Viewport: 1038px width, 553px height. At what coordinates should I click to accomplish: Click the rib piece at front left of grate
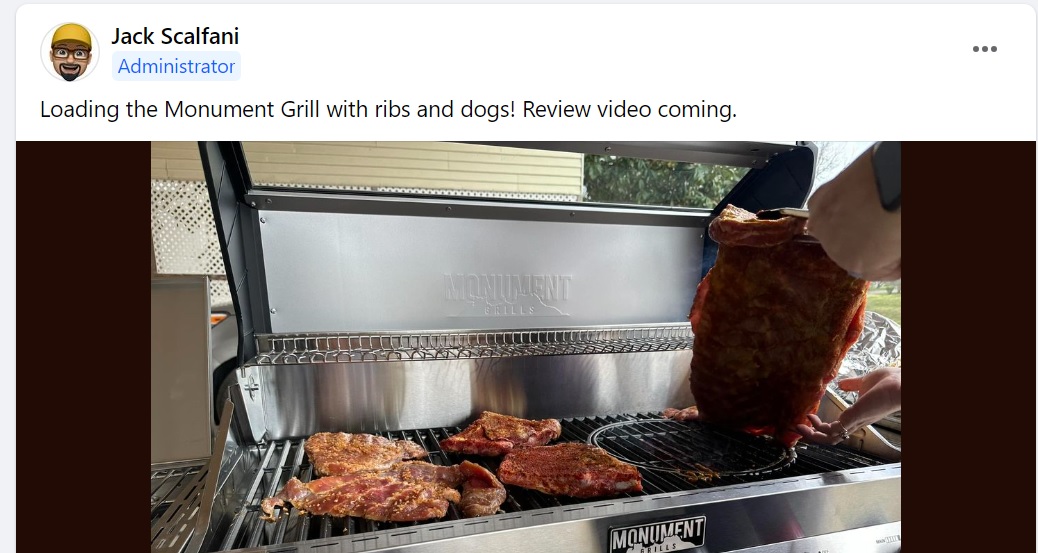click(x=363, y=492)
